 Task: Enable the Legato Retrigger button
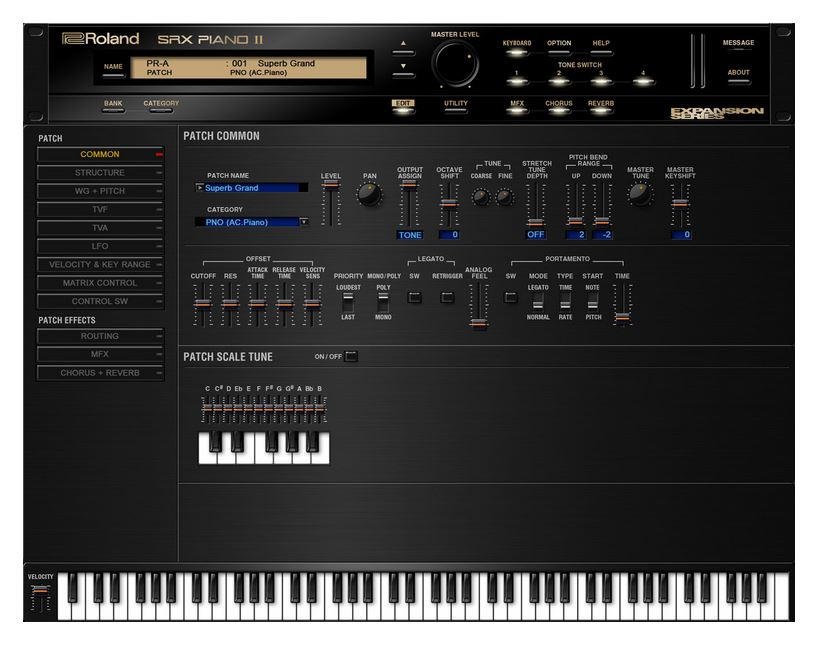pyautogui.click(x=447, y=298)
